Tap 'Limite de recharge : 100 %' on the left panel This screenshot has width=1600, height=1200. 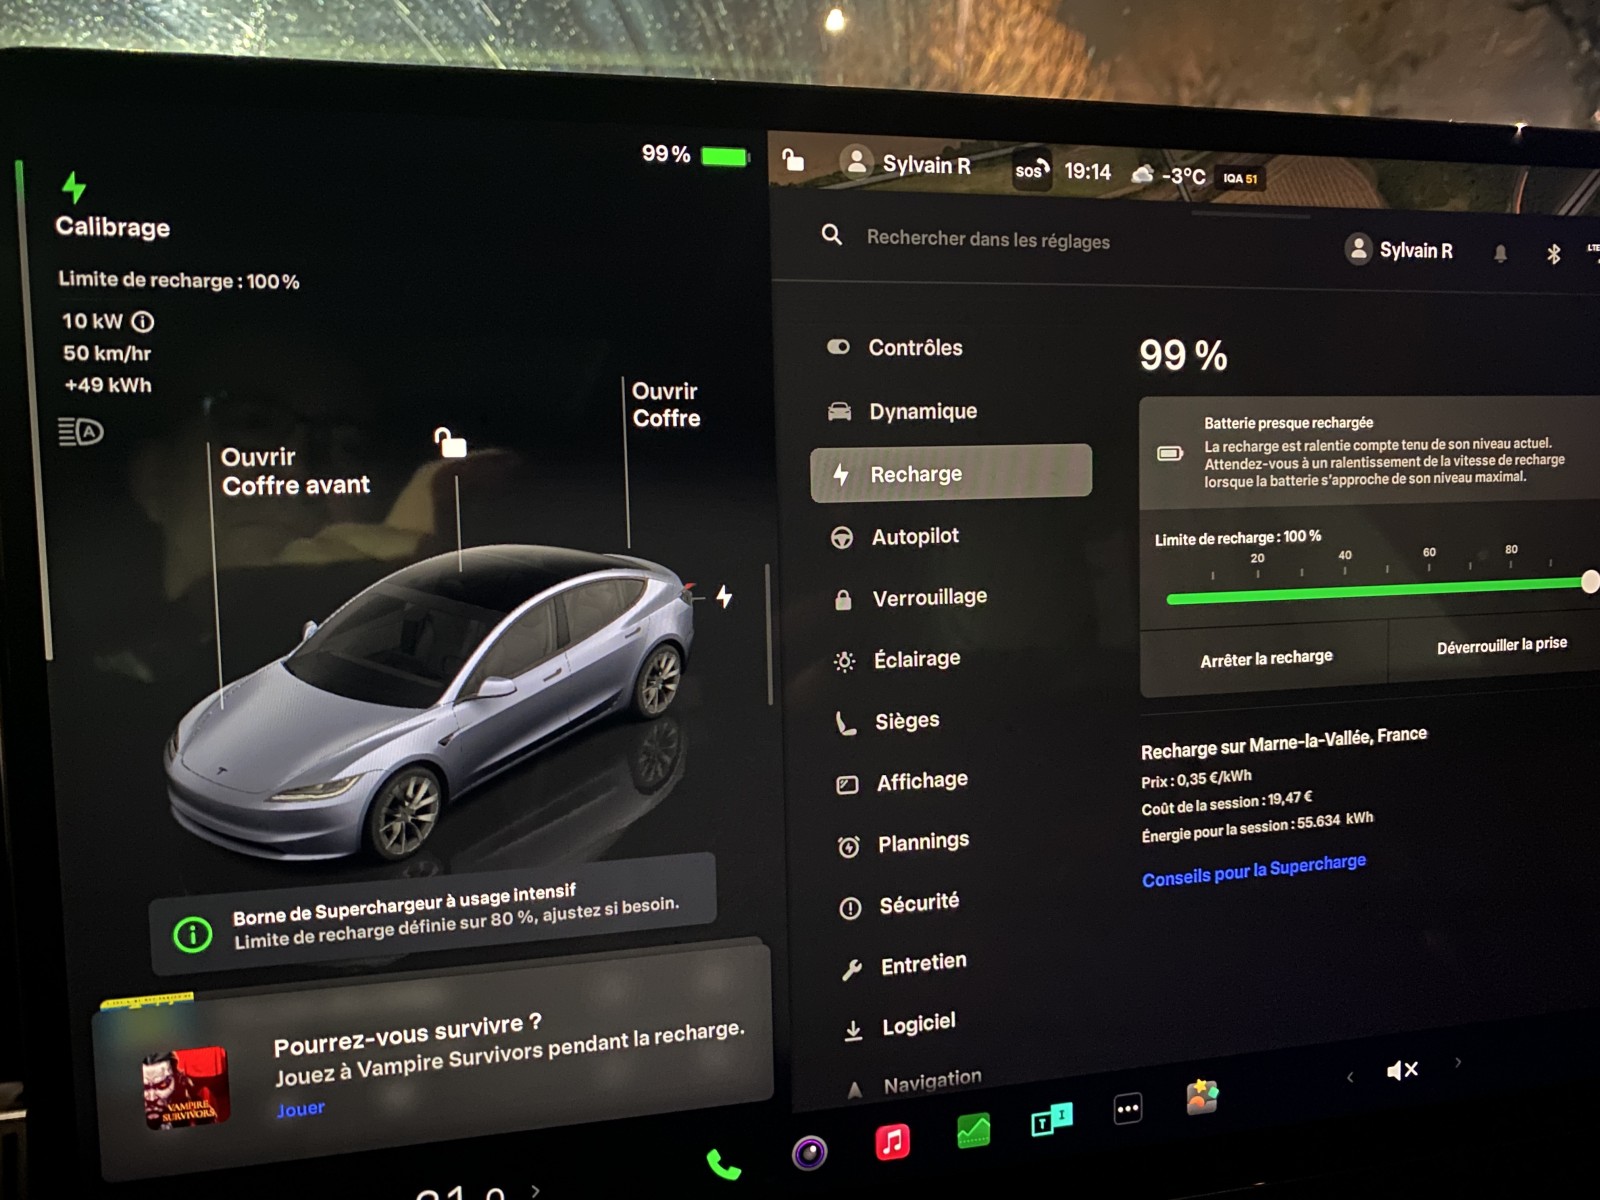click(179, 280)
